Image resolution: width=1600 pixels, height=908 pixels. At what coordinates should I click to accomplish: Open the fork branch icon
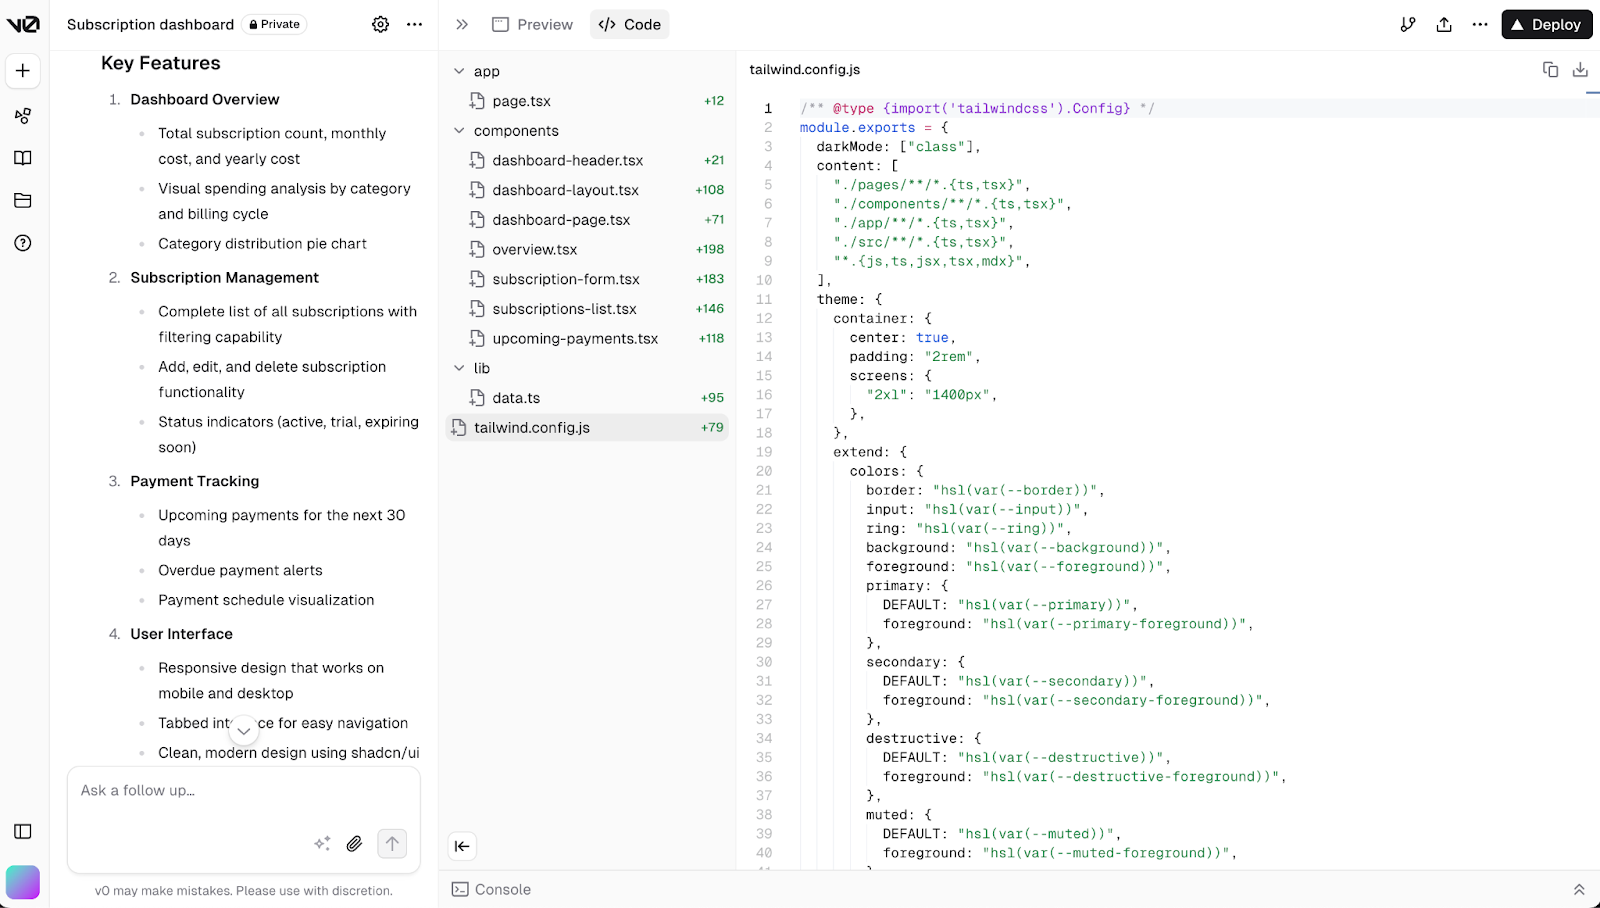coord(1408,25)
